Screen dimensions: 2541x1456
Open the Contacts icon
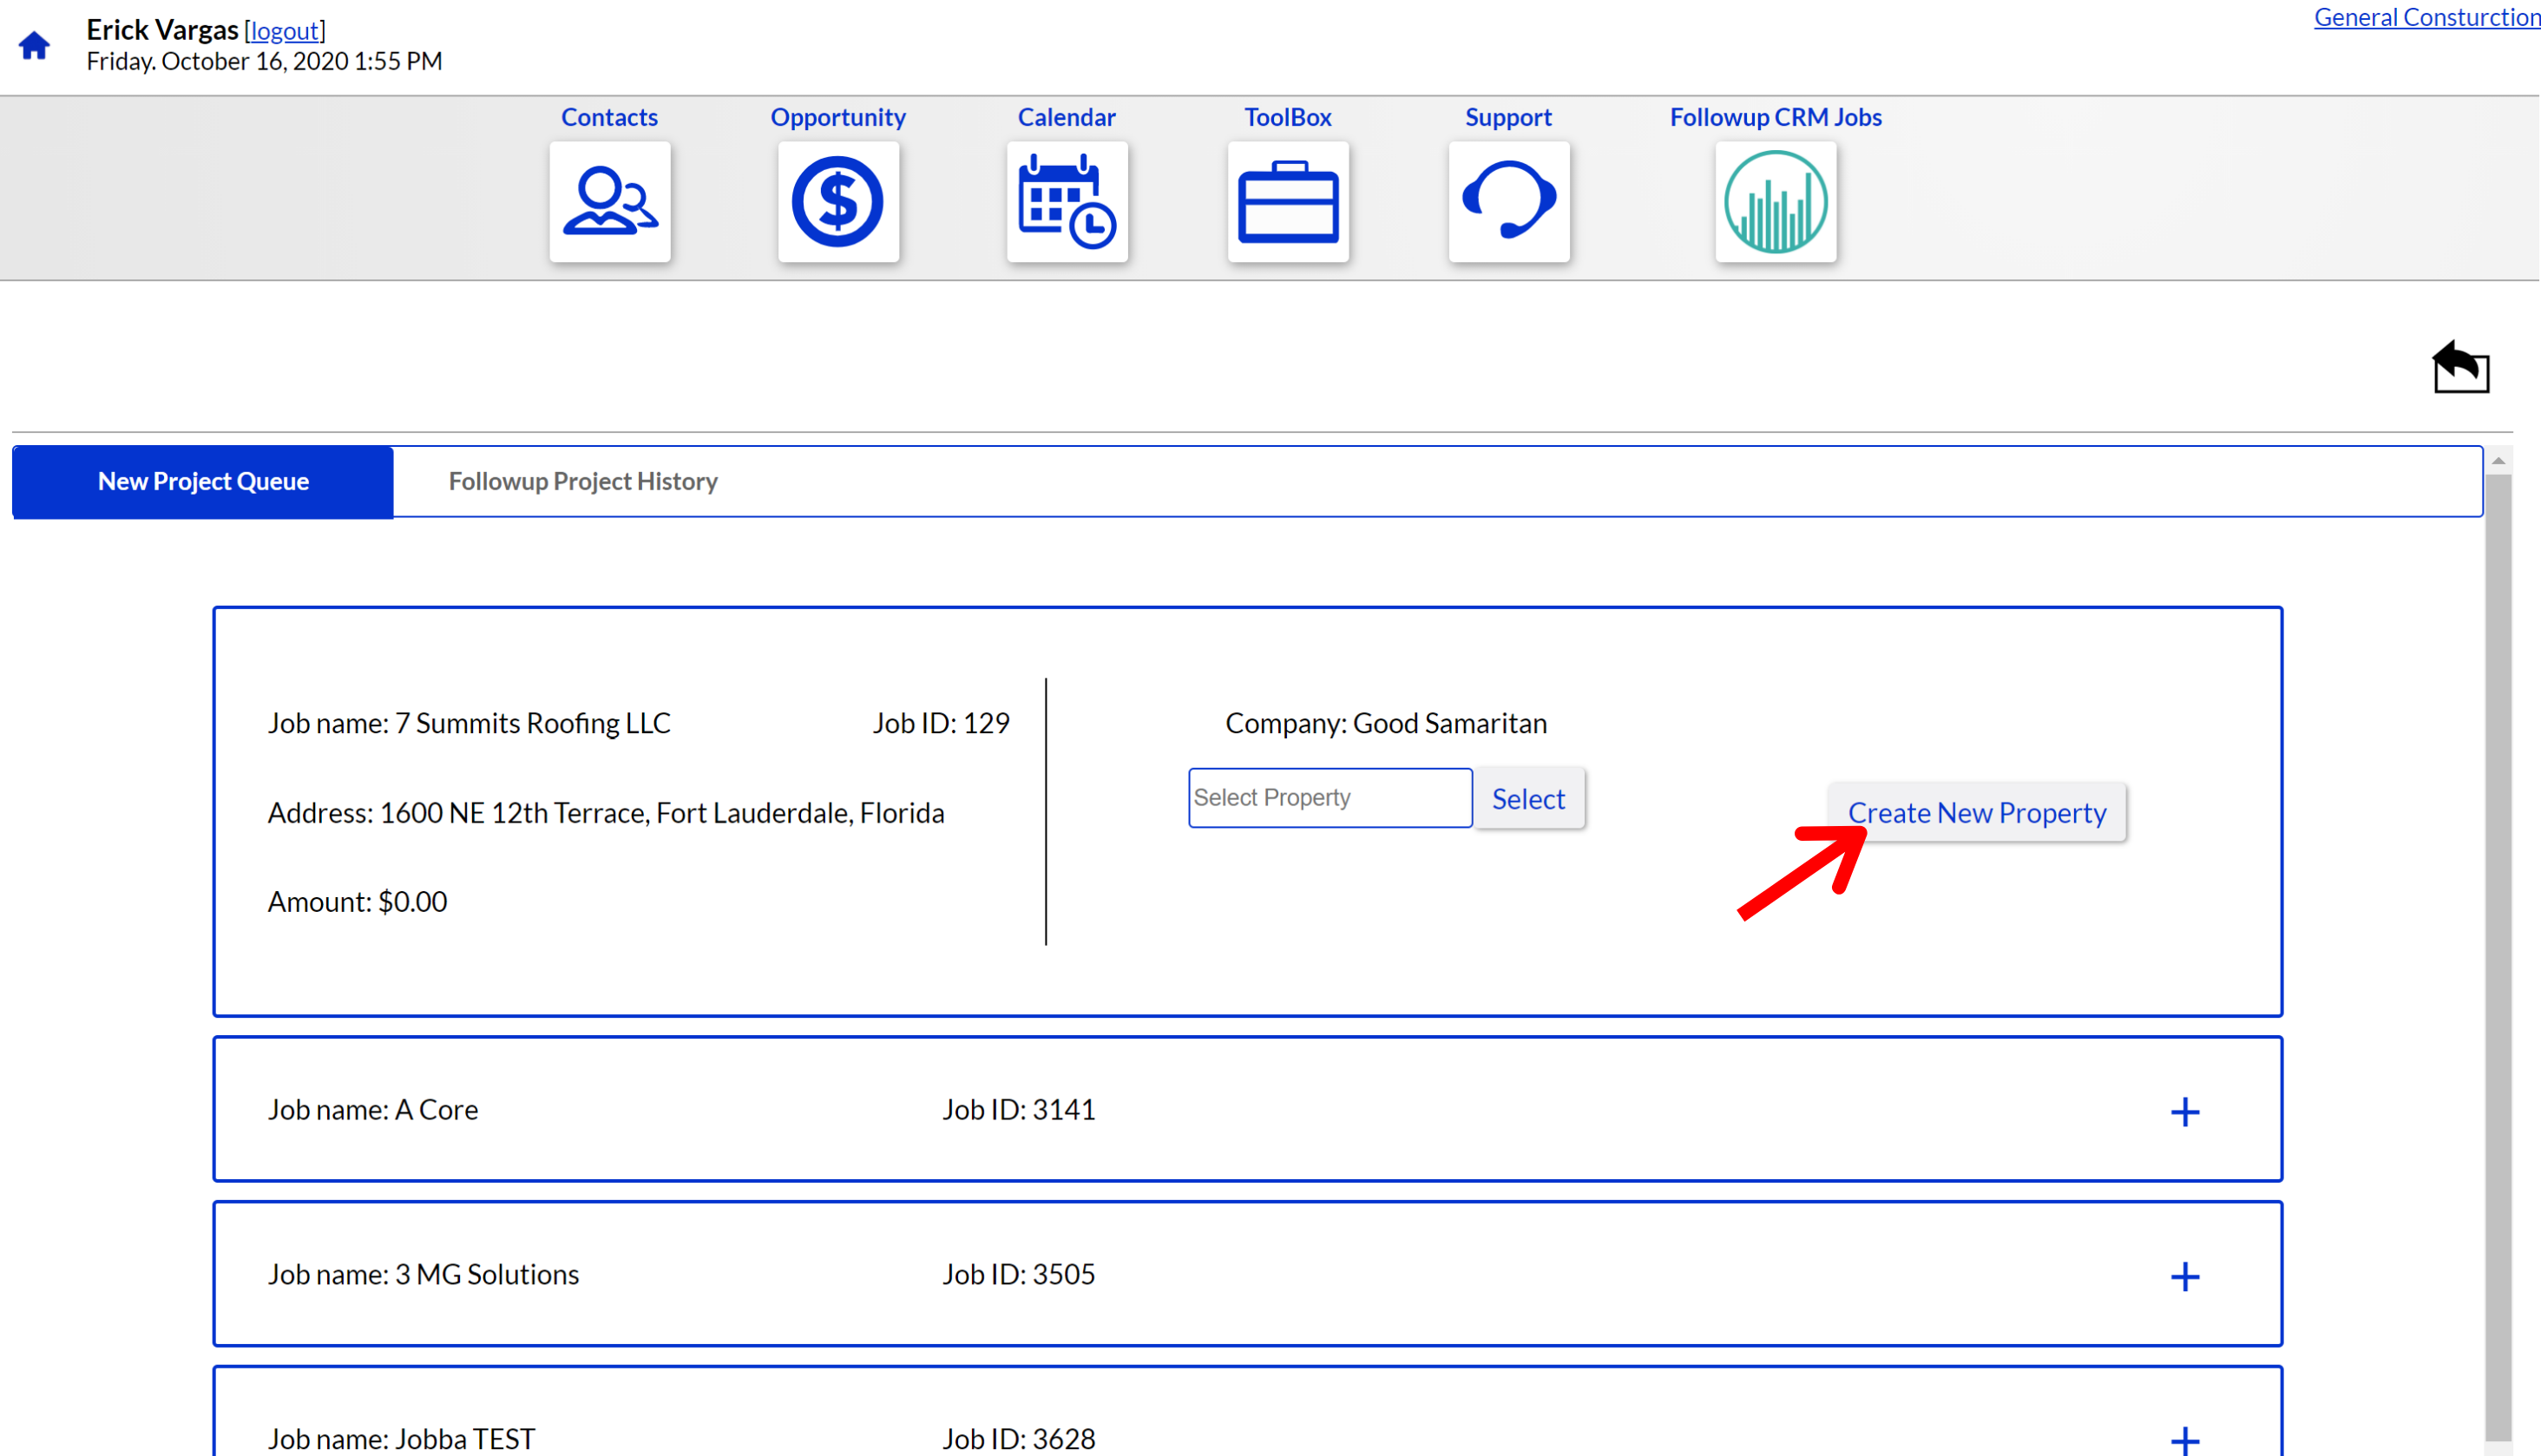pos(609,201)
